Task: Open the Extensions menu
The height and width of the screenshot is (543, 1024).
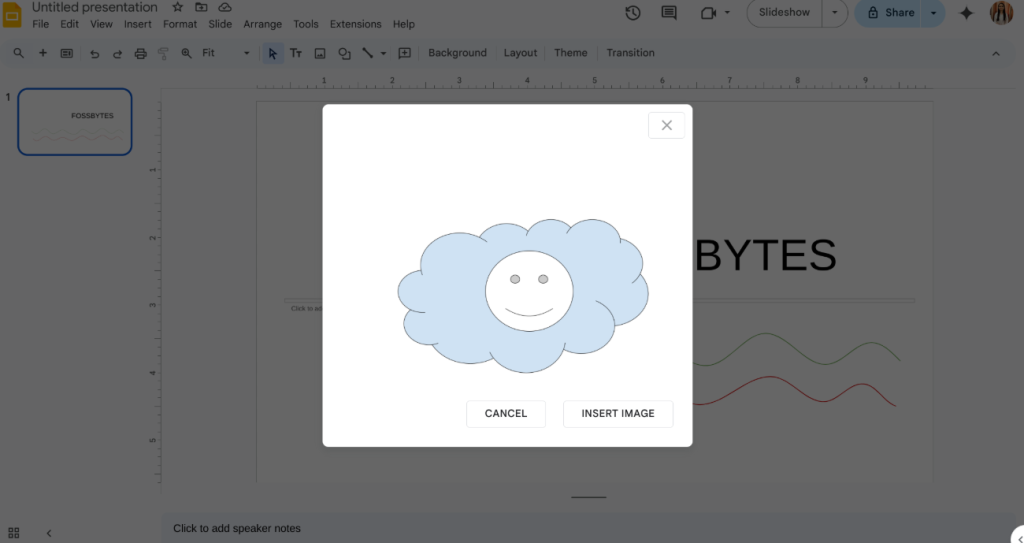Action: coord(355,24)
